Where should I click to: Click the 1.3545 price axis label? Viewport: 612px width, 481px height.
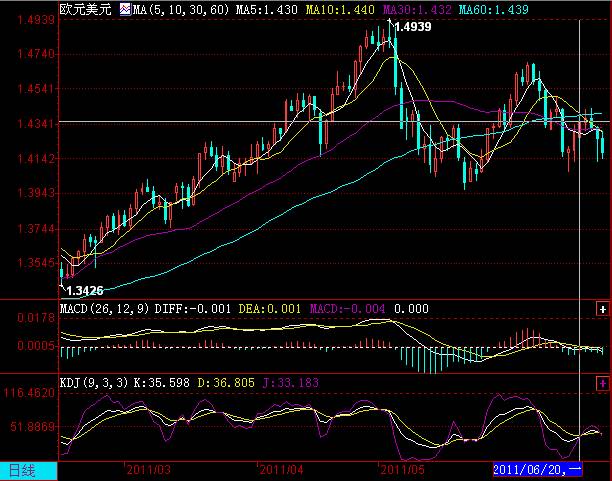(x=36, y=263)
